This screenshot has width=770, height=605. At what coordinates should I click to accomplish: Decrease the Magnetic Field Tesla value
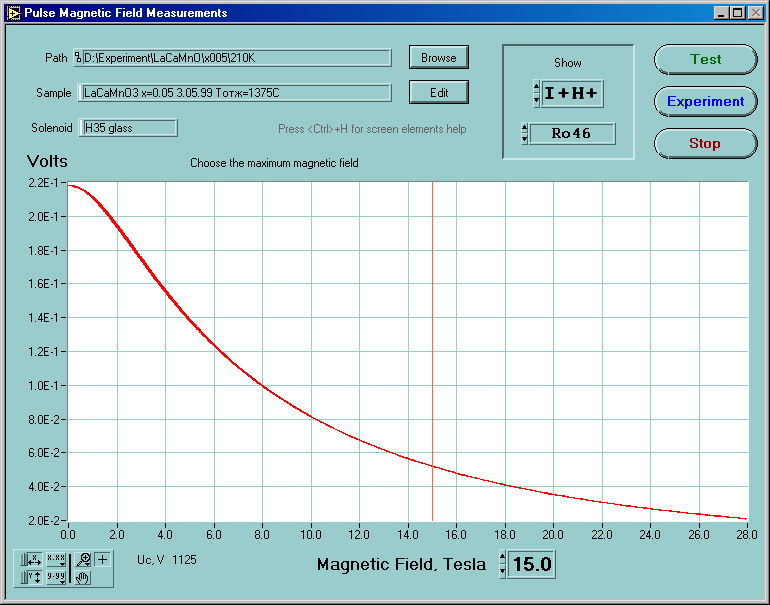point(502,571)
